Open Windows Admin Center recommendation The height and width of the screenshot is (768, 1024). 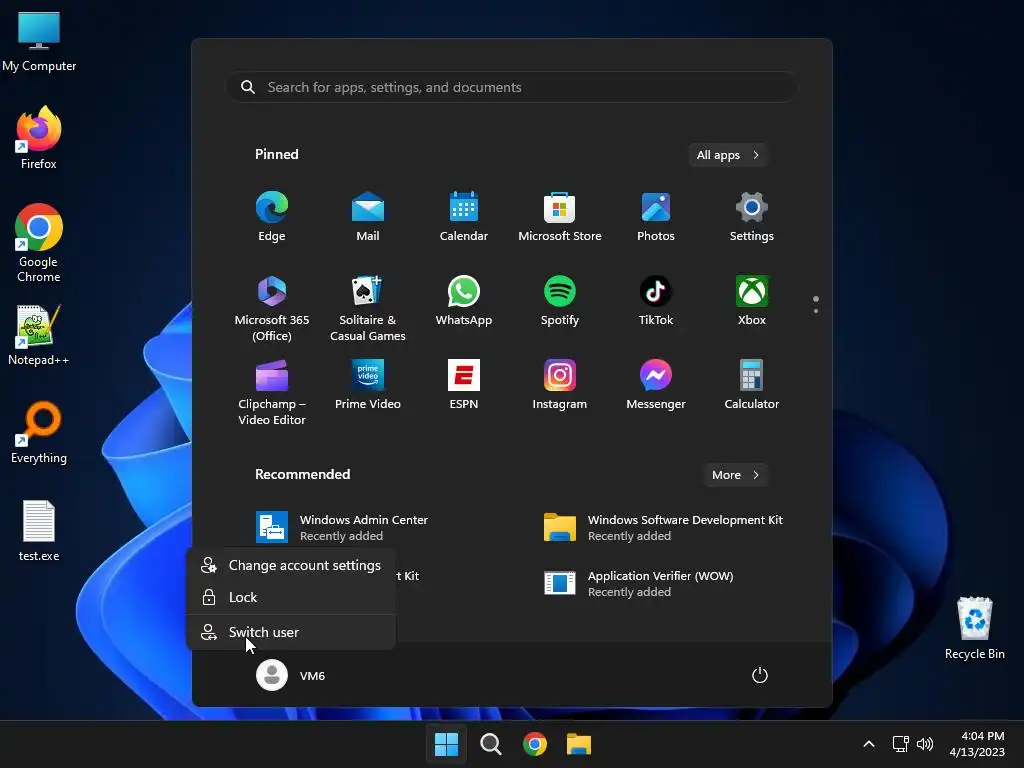point(342,528)
